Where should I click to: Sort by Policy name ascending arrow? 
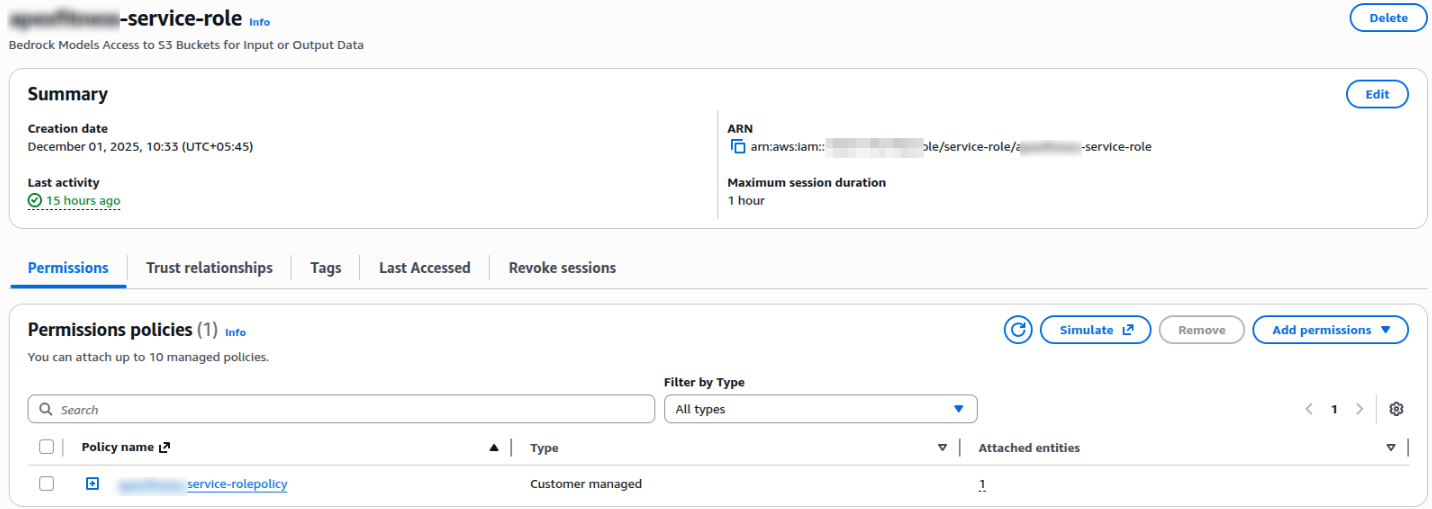click(493, 448)
